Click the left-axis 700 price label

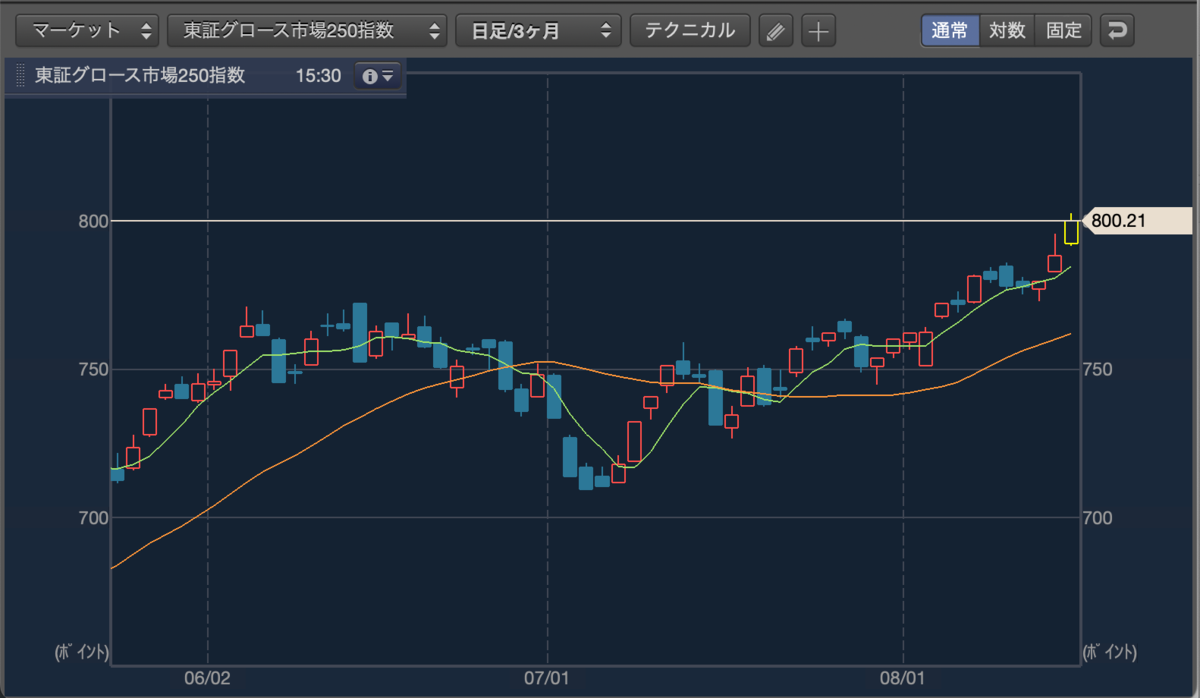[x=92, y=518]
